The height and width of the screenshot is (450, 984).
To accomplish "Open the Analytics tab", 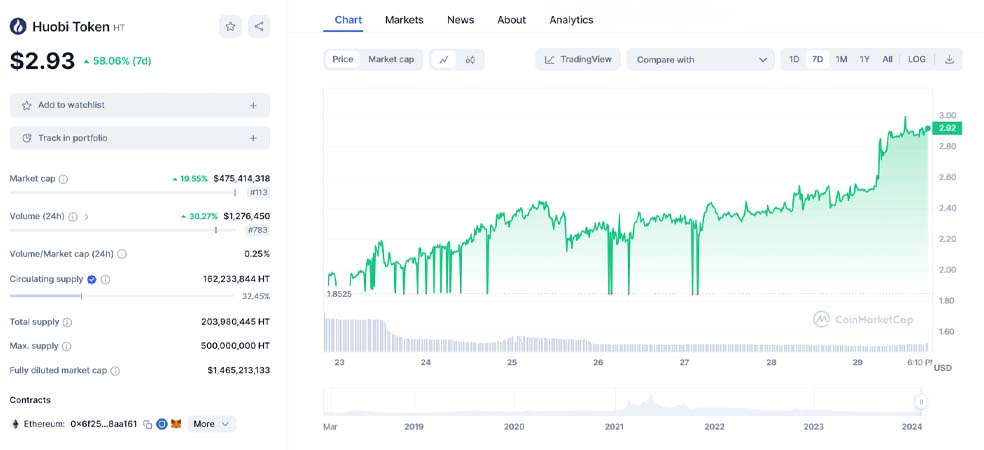I will [571, 20].
